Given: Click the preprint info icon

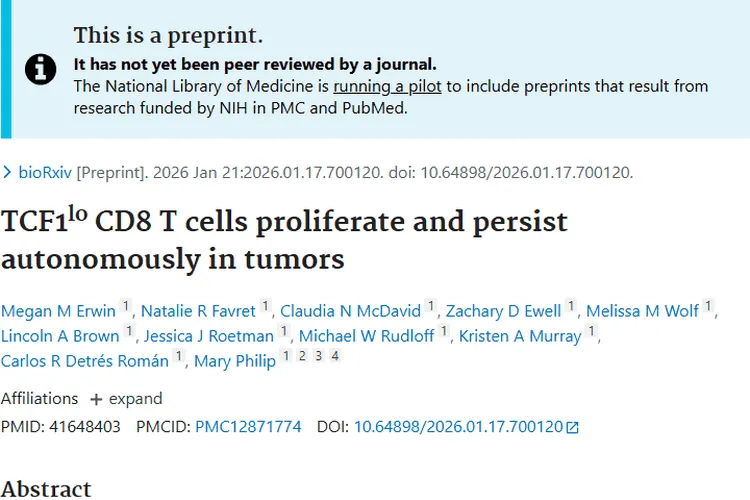Looking at the screenshot, I should coord(41,69).
